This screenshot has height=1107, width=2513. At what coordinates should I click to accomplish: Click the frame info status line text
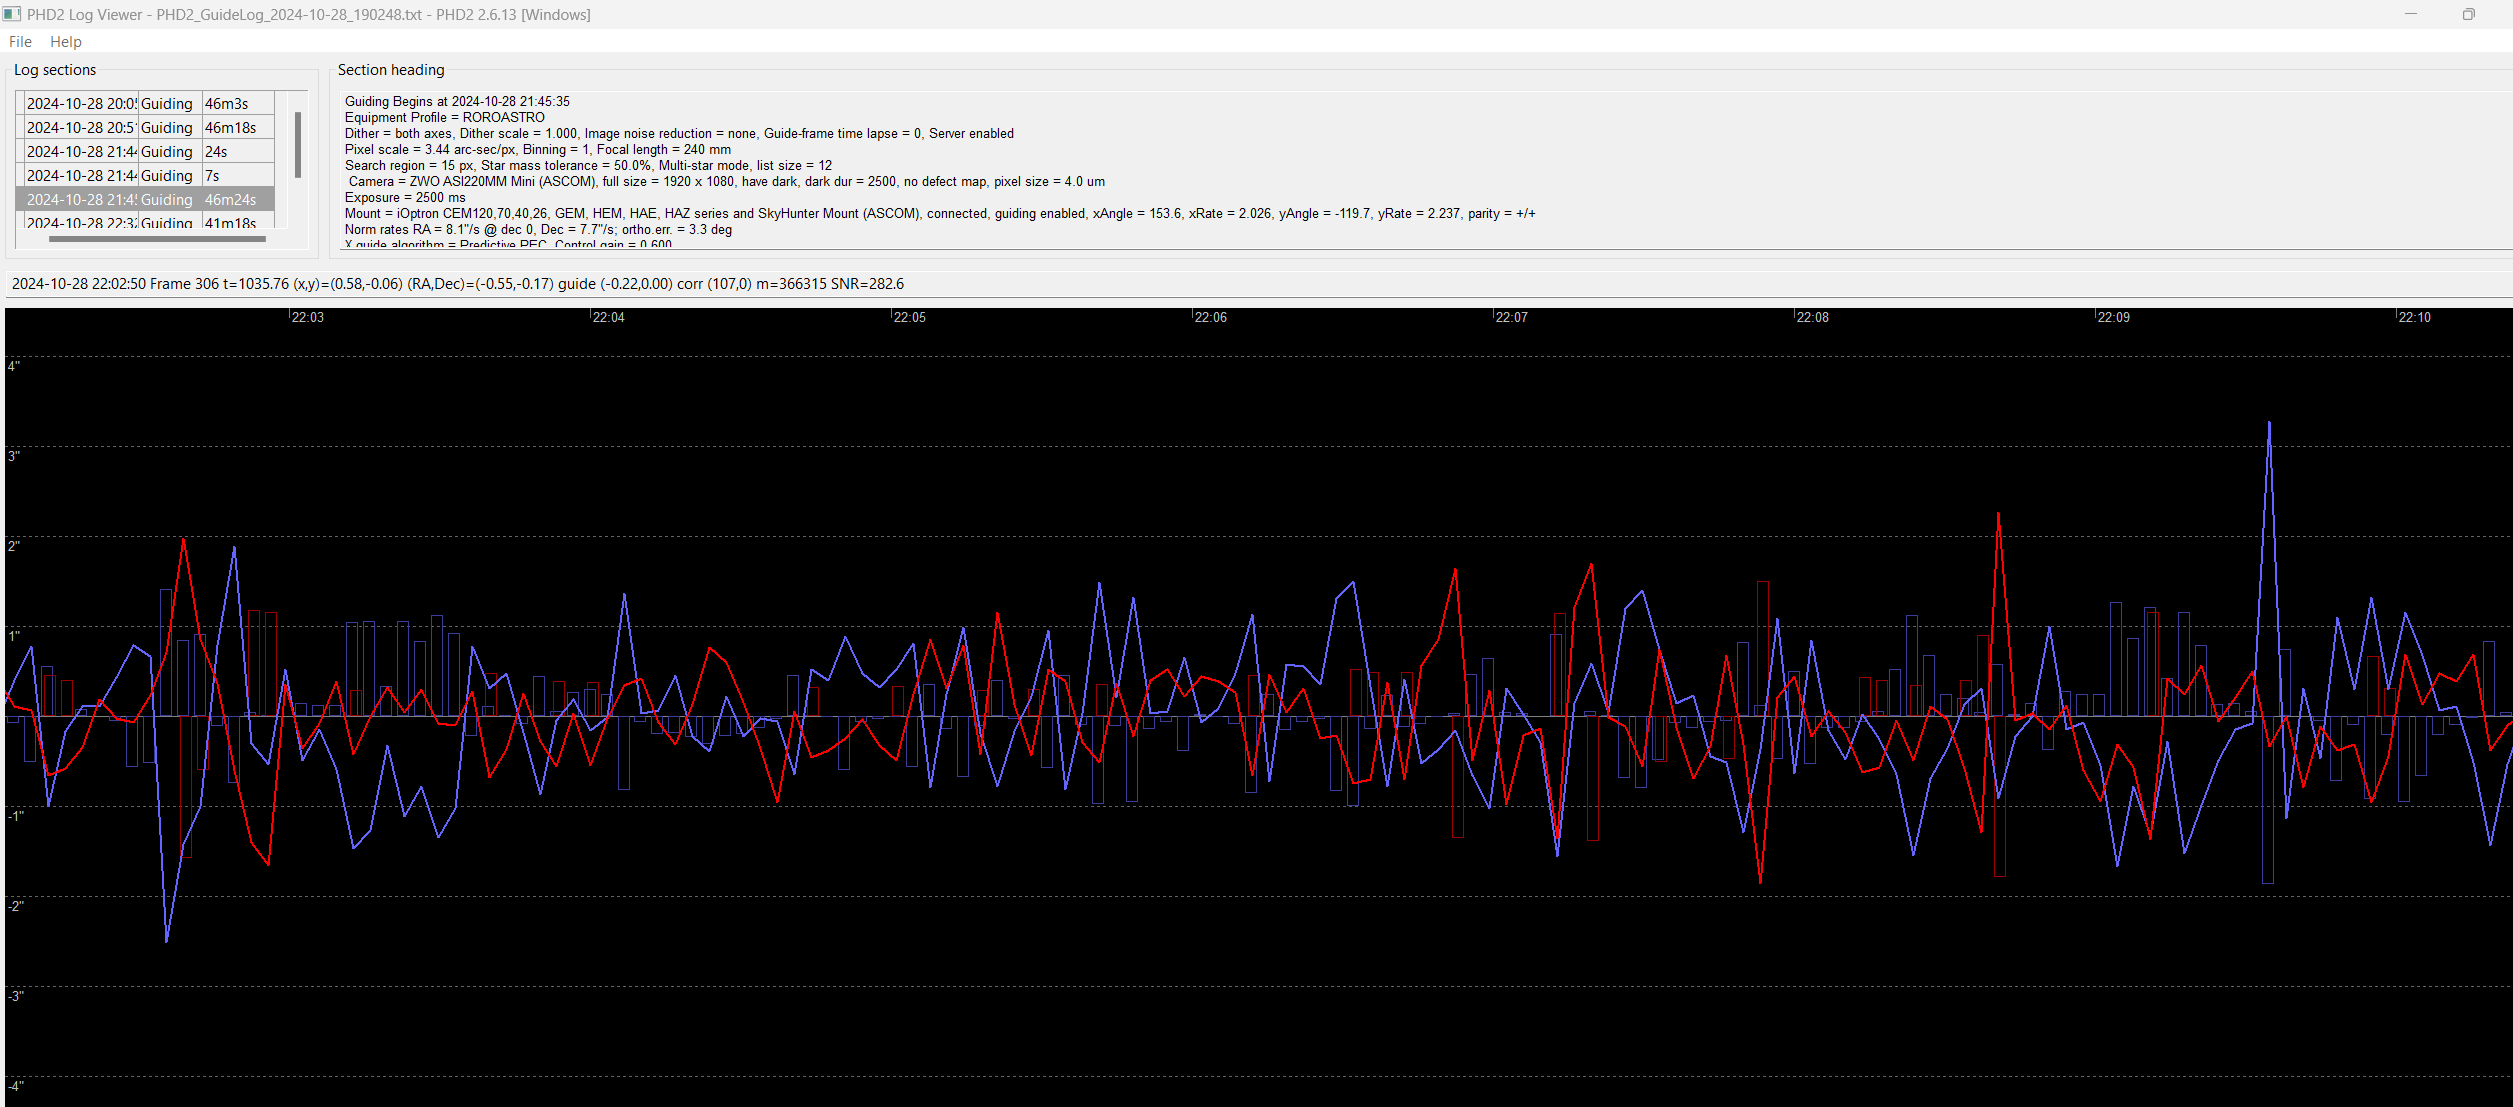tap(457, 284)
